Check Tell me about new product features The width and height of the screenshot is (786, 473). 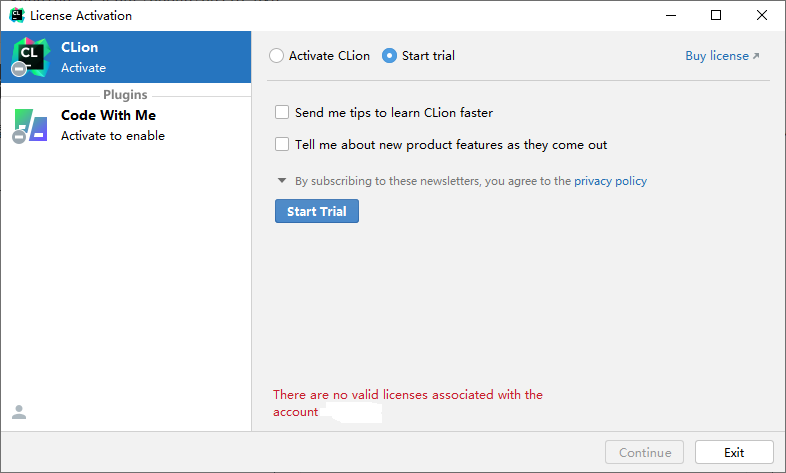coord(282,144)
